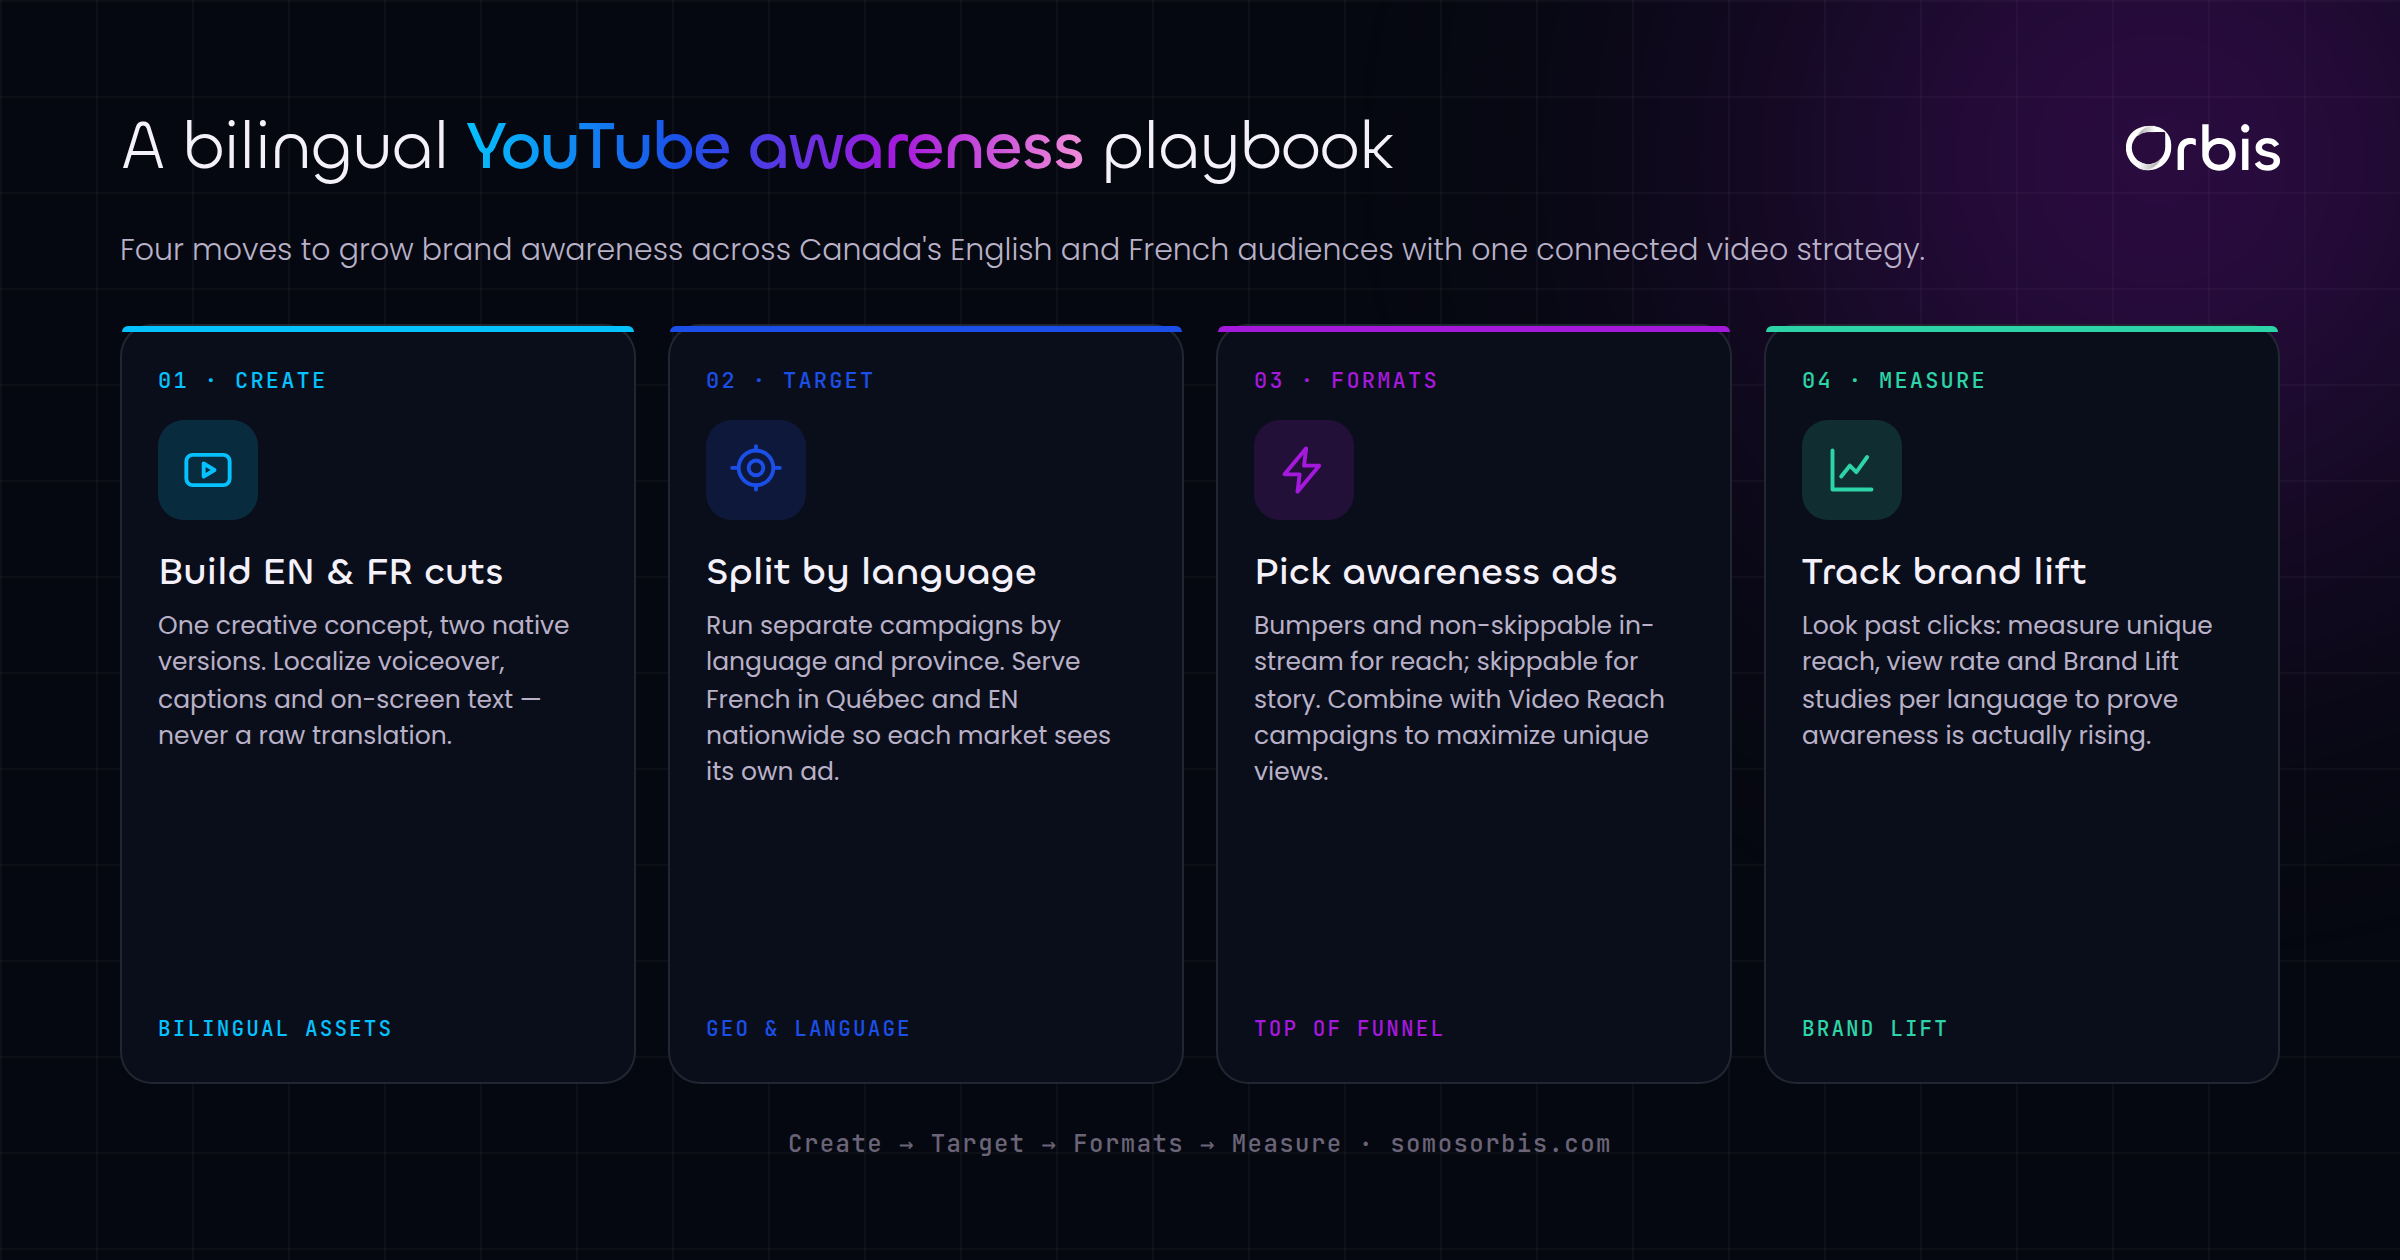2400x1260 pixels.
Task: Click the Orbis logo
Action: pos(2202,150)
